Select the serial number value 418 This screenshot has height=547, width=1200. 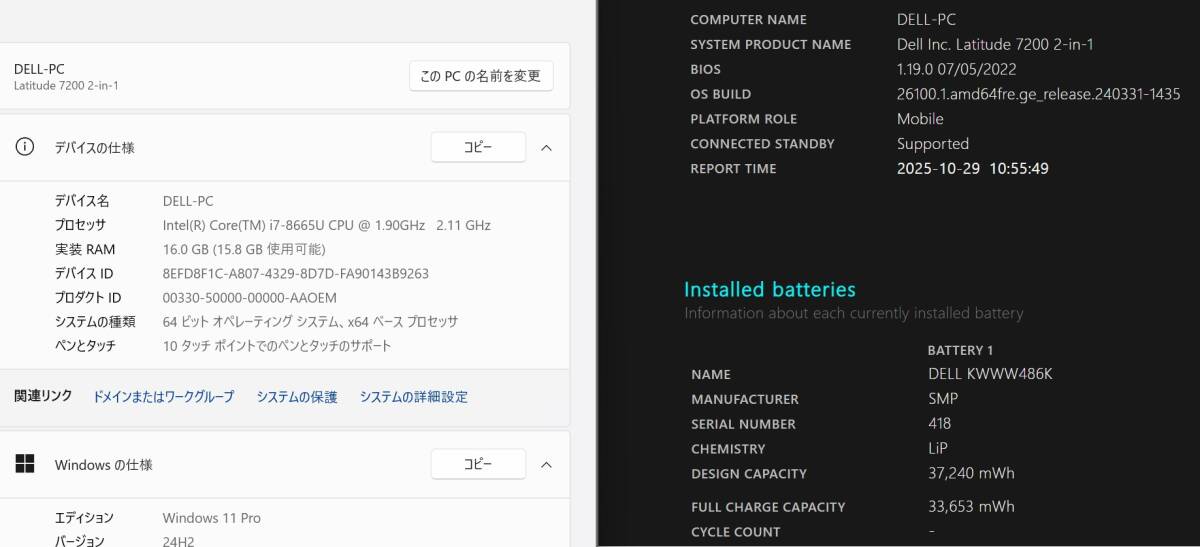[940, 424]
